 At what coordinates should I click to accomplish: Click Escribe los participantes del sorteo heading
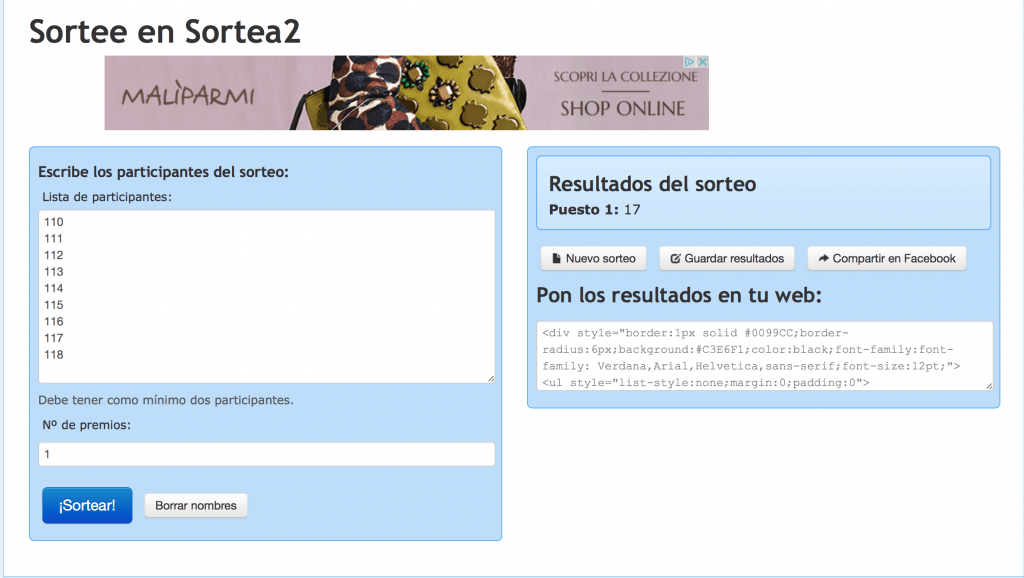[x=163, y=172]
